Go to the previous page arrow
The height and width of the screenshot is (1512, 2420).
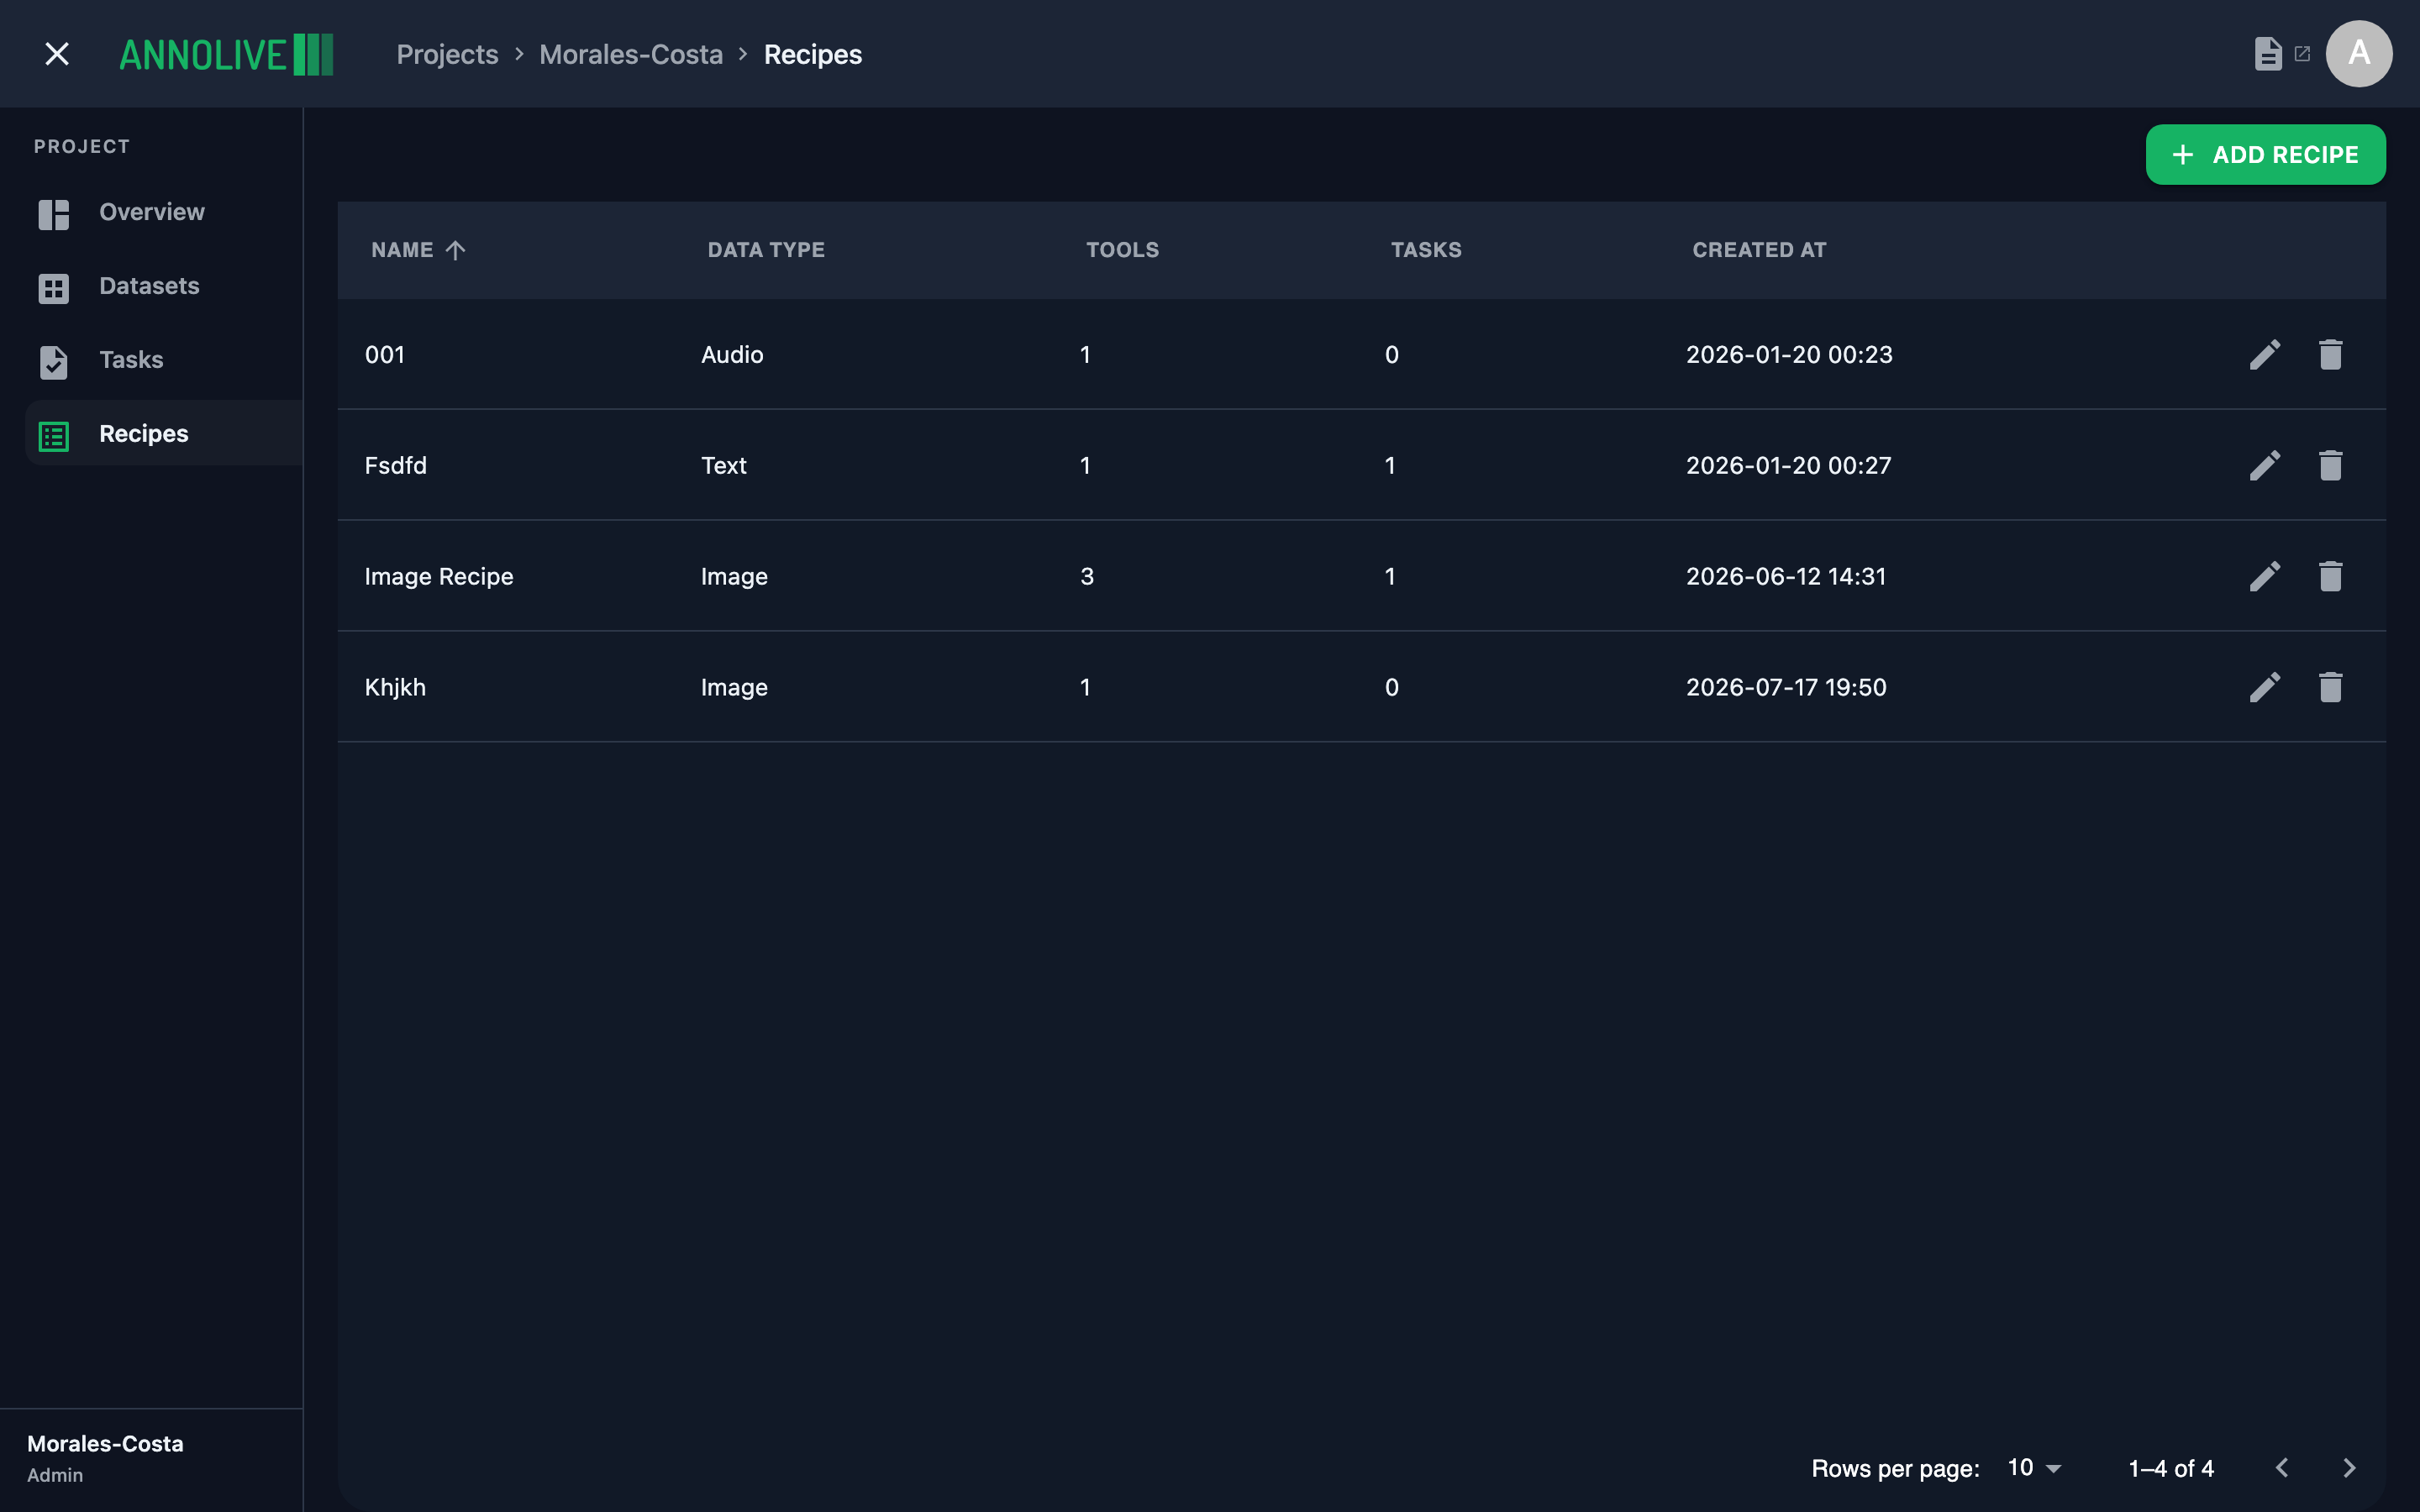(2282, 1468)
